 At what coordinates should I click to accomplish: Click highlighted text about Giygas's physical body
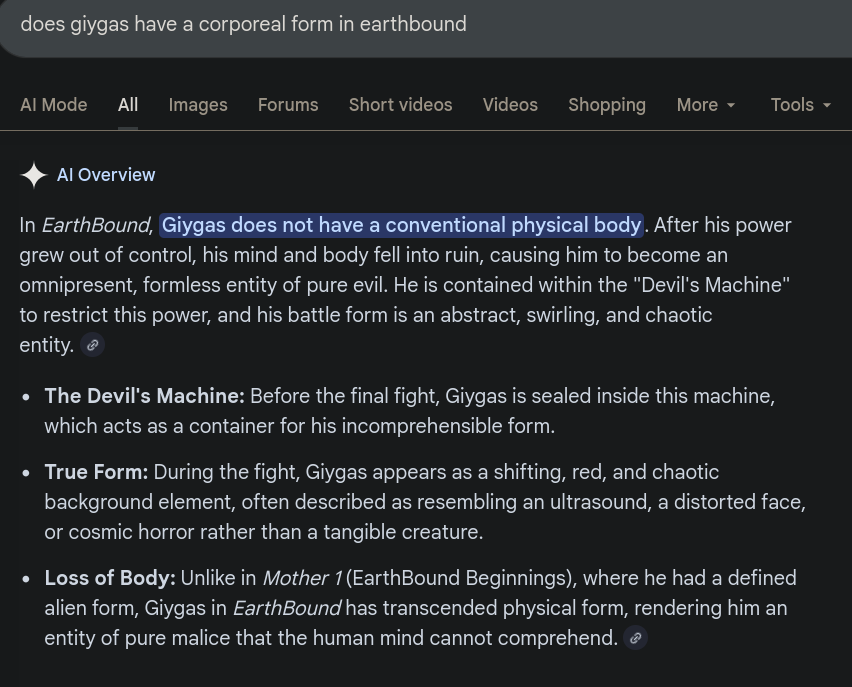[x=401, y=225]
